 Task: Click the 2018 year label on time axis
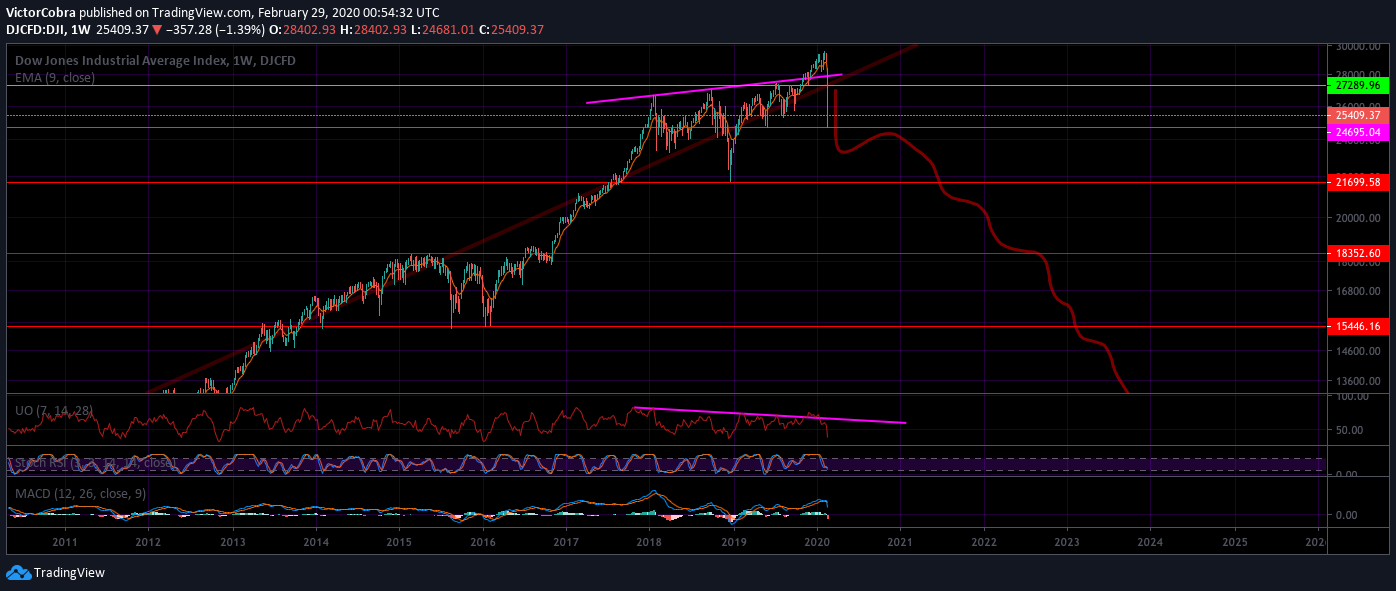pos(650,542)
